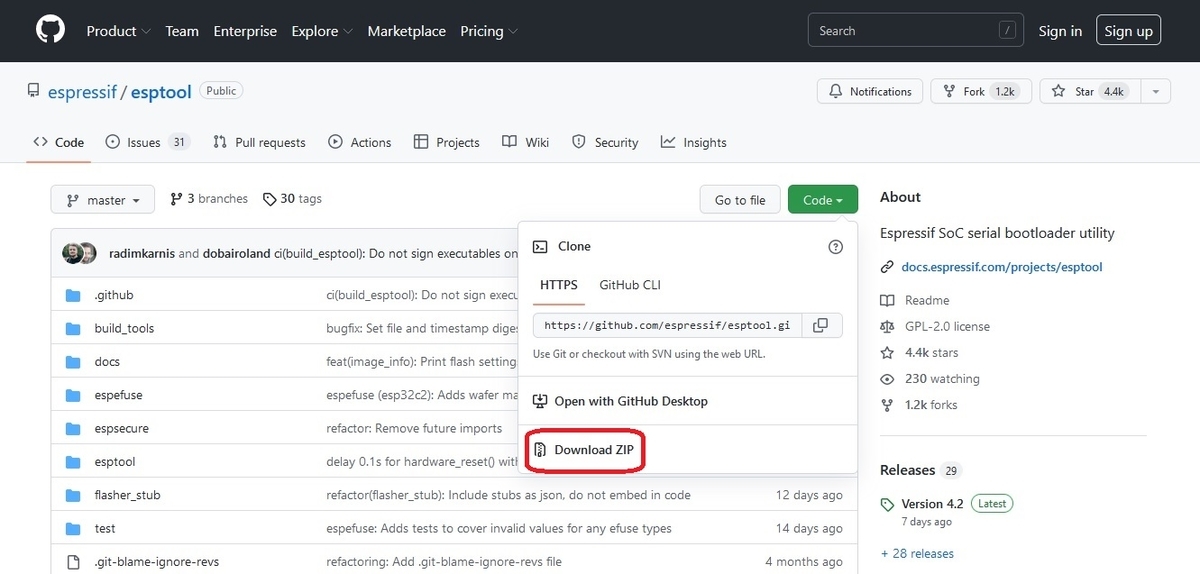Click the esptool folder icon
The height and width of the screenshot is (574, 1200).
[73, 462]
